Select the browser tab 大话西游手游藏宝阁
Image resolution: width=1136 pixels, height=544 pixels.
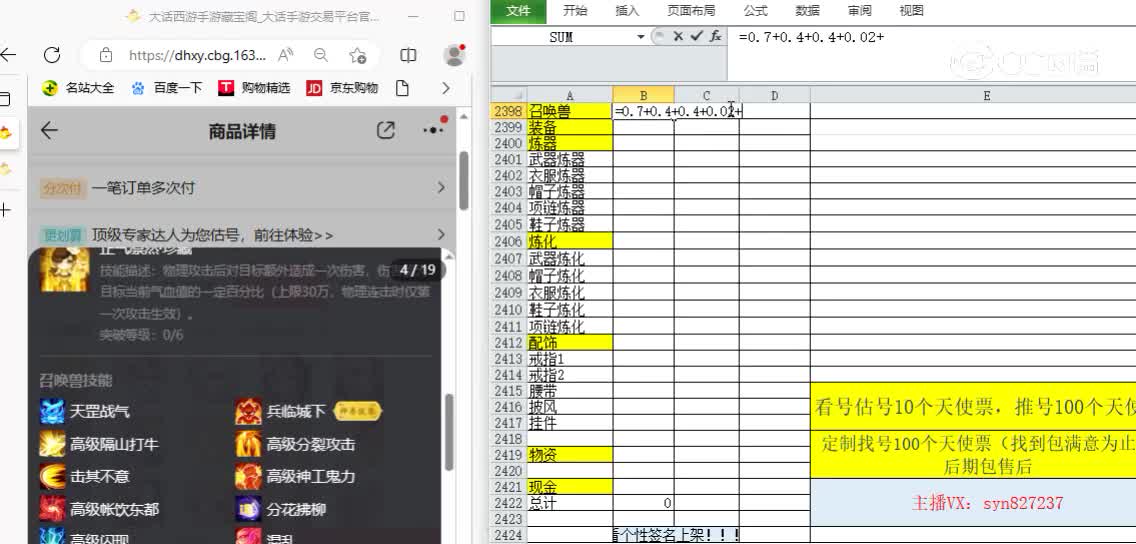point(254,16)
